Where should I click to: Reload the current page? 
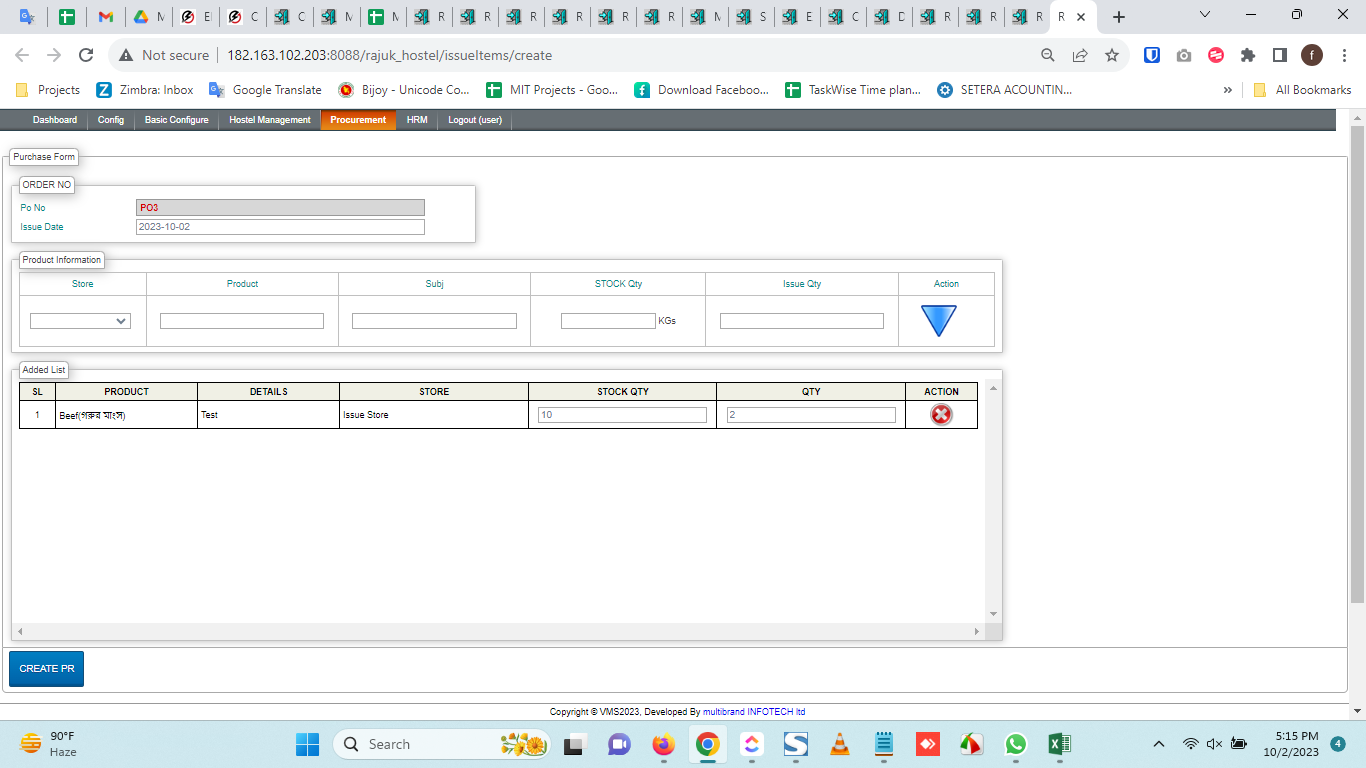pos(86,55)
